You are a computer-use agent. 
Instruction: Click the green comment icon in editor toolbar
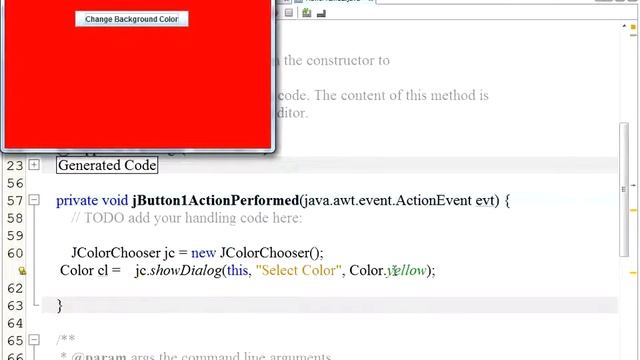(307, 13)
